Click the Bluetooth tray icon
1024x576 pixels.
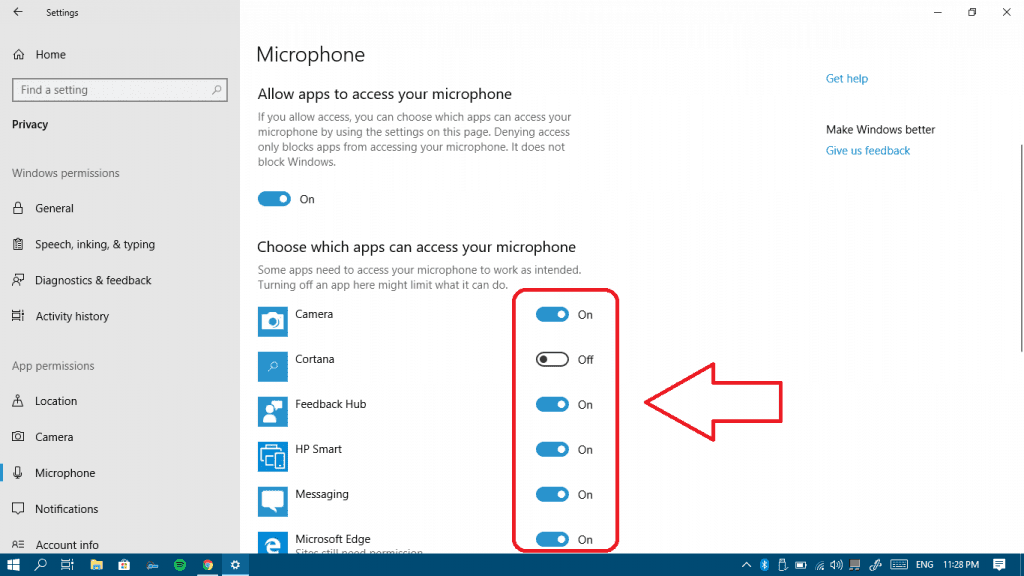pyautogui.click(x=764, y=565)
